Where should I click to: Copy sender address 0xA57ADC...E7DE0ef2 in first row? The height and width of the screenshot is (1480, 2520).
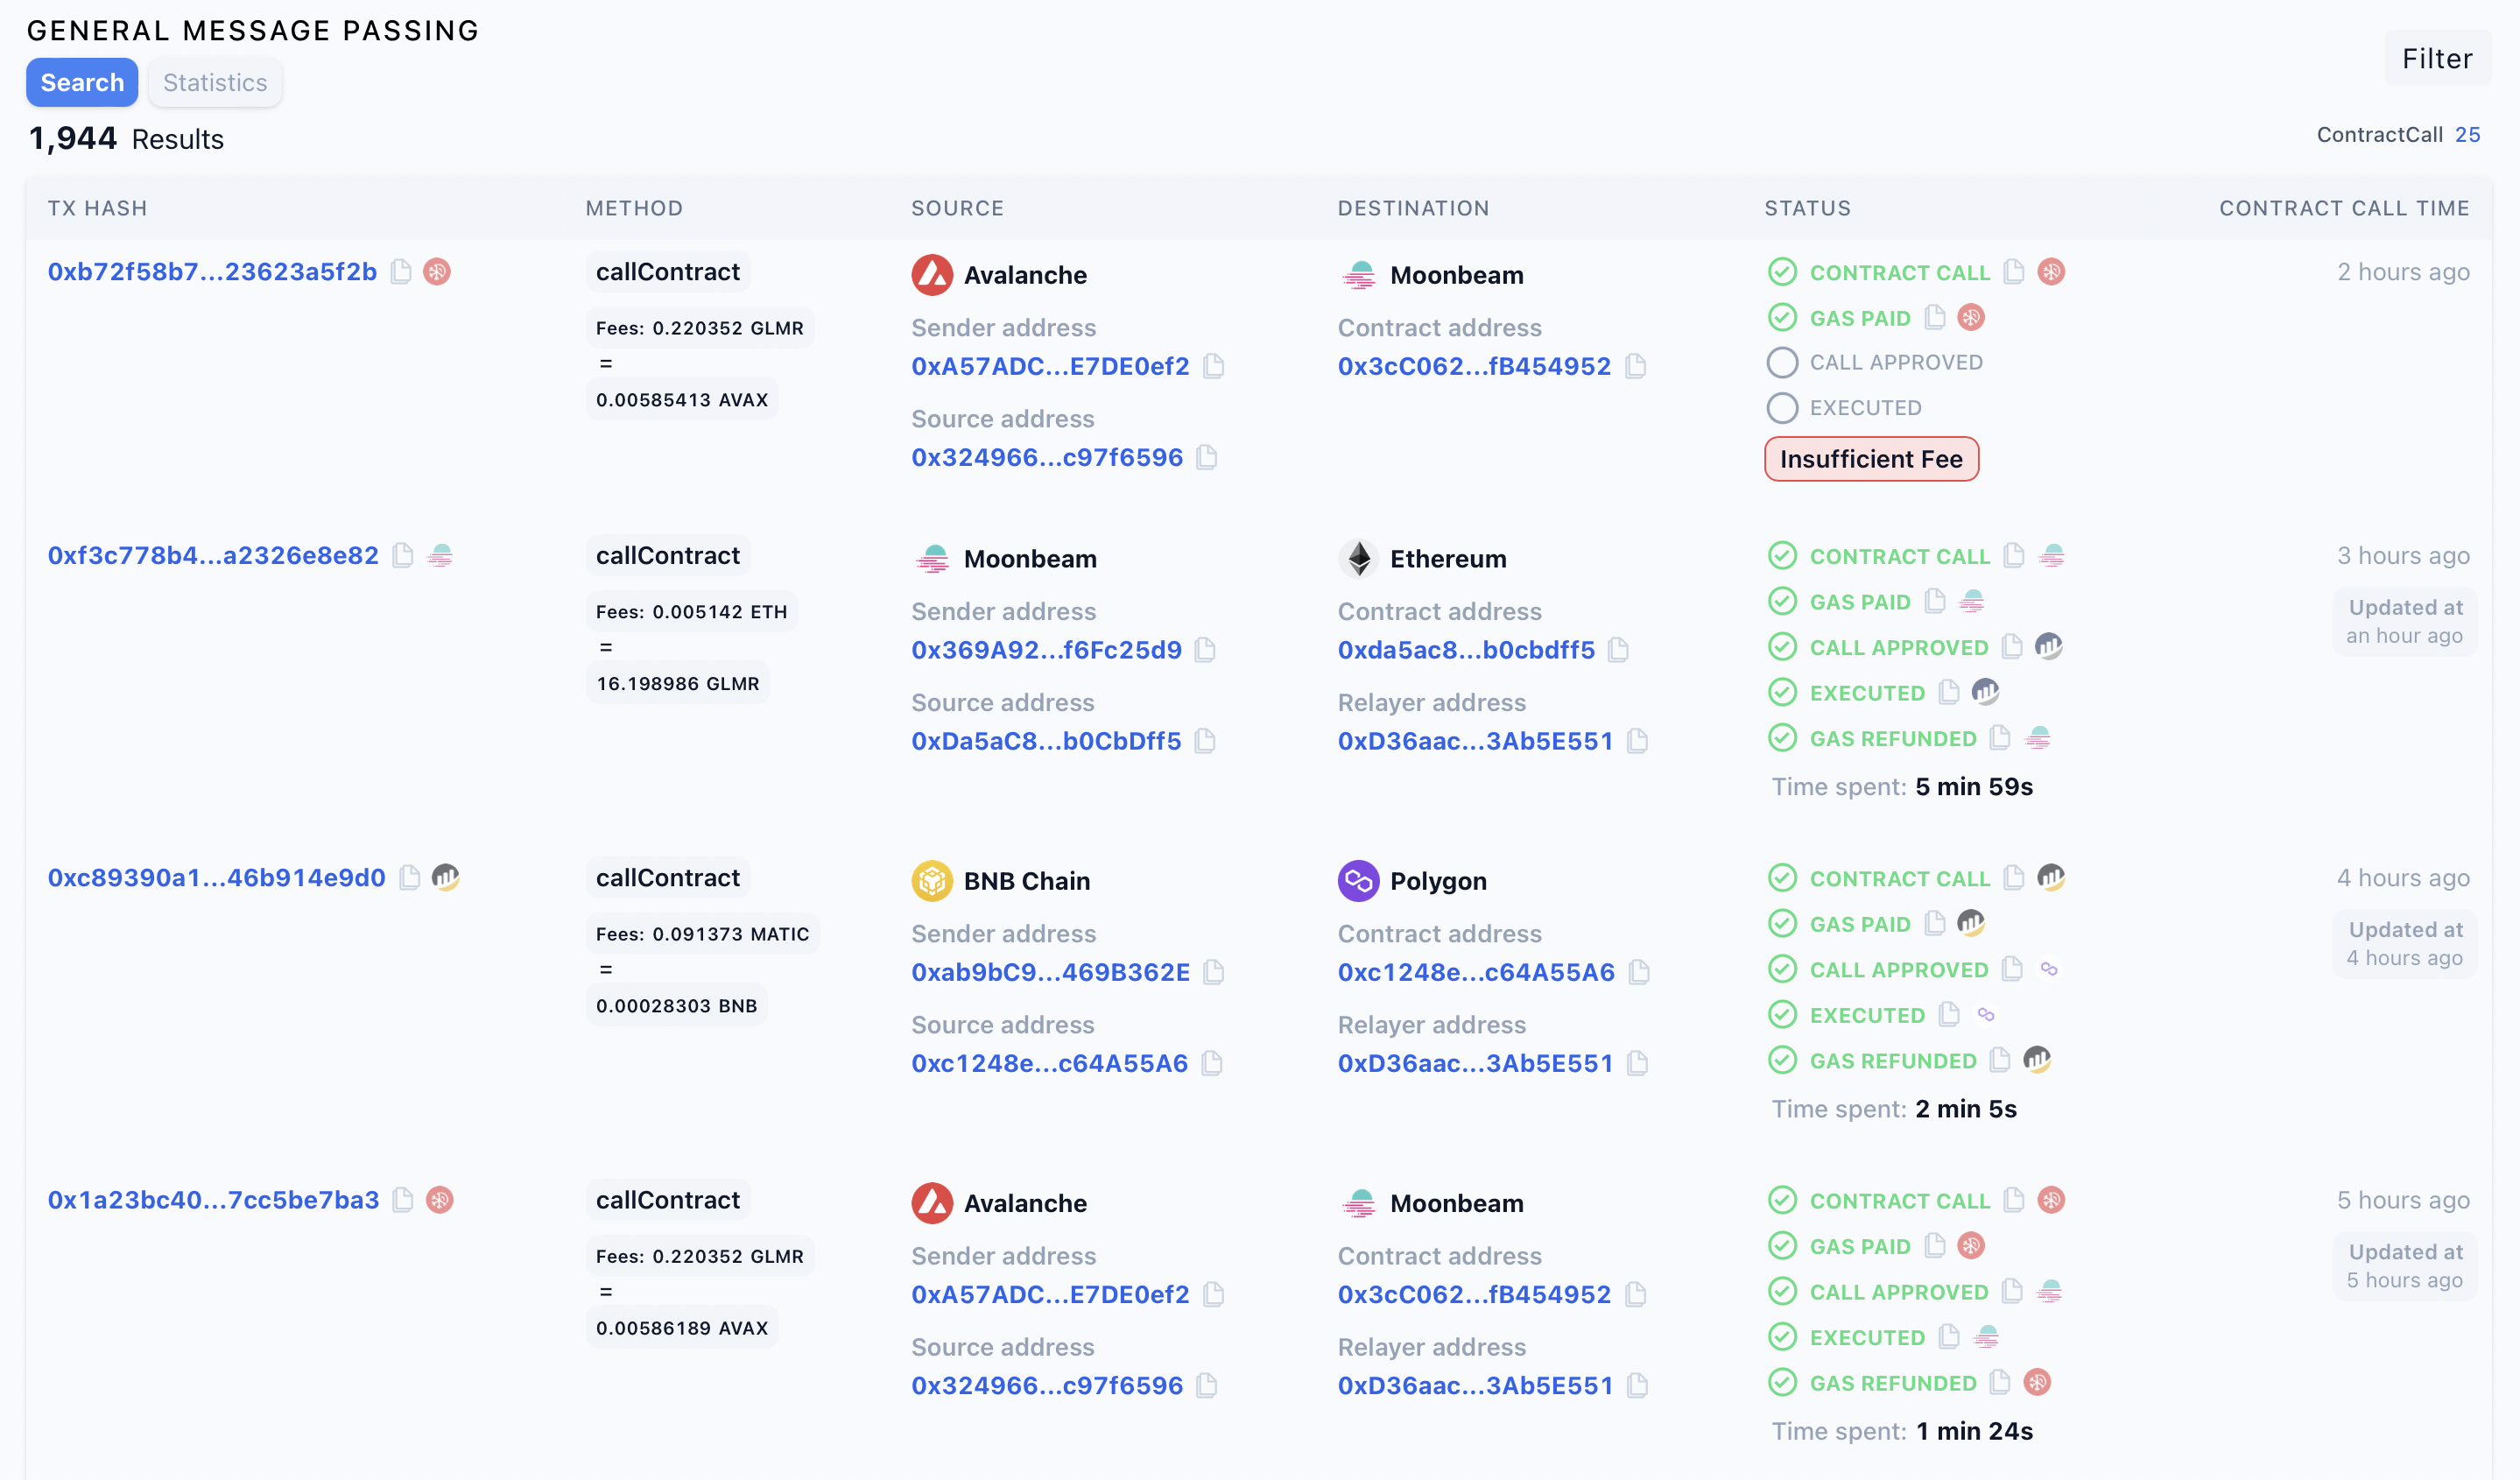[1213, 367]
